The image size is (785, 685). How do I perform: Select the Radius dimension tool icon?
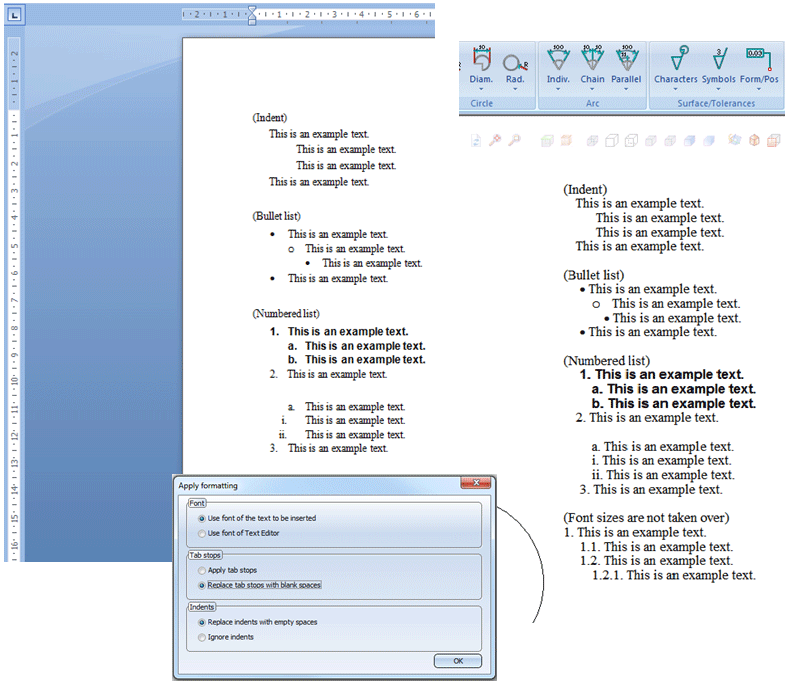pos(515,63)
